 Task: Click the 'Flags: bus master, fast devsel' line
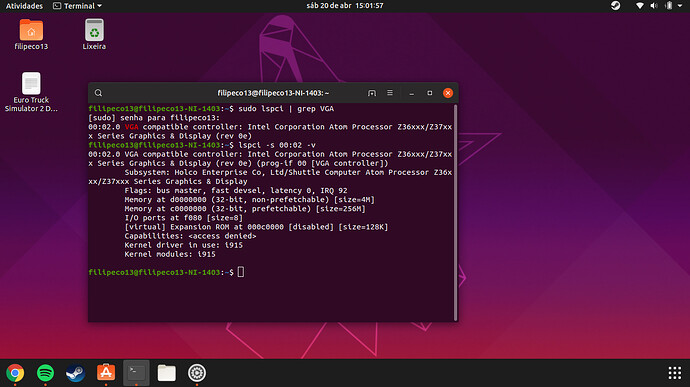(236, 191)
